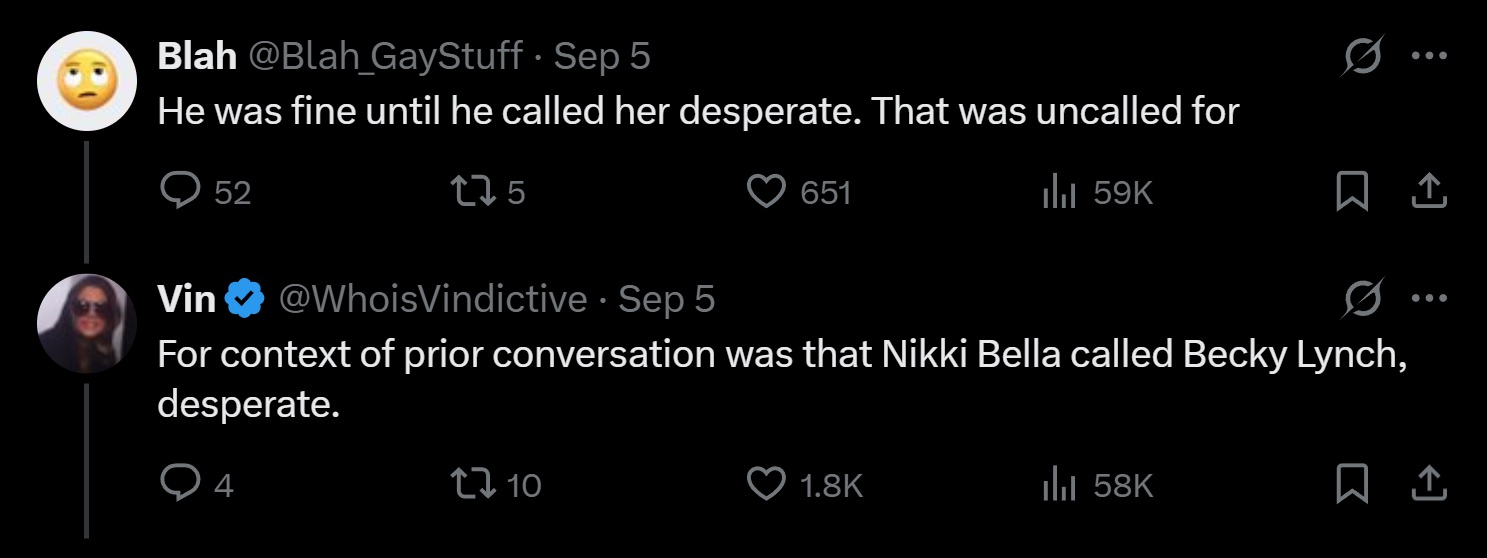Click Vin's sunglasses profile avatar
This screenshot has width=1487, height=558.
coord(86,323)
